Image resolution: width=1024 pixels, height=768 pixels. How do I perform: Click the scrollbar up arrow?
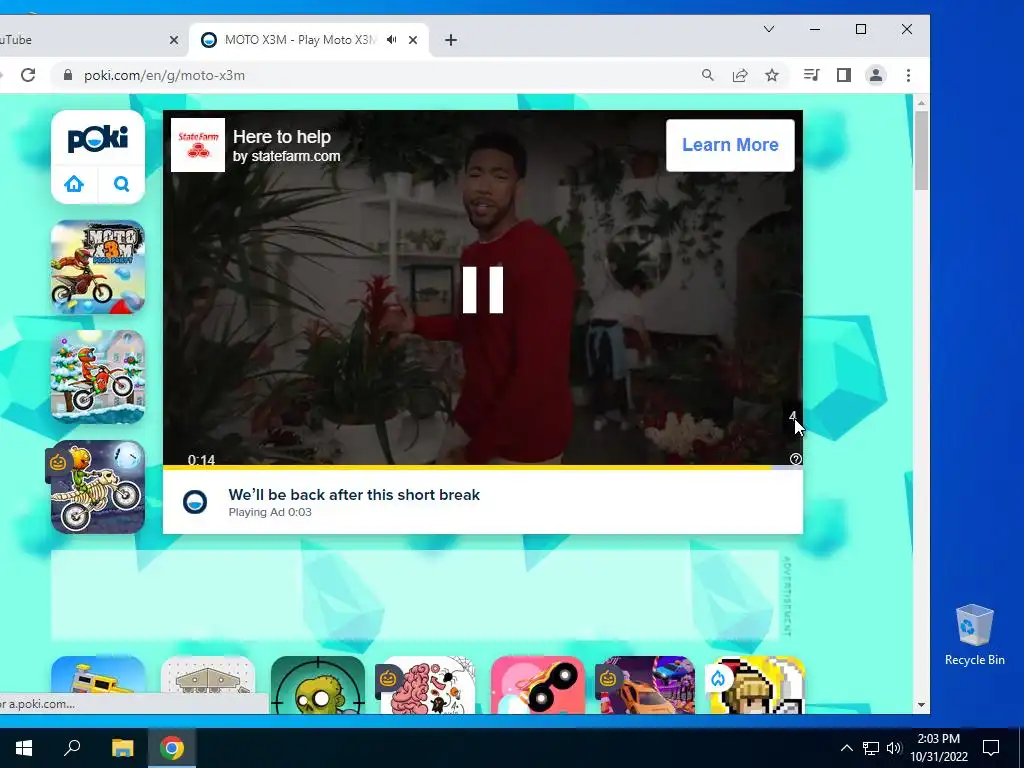click(921, 103)
